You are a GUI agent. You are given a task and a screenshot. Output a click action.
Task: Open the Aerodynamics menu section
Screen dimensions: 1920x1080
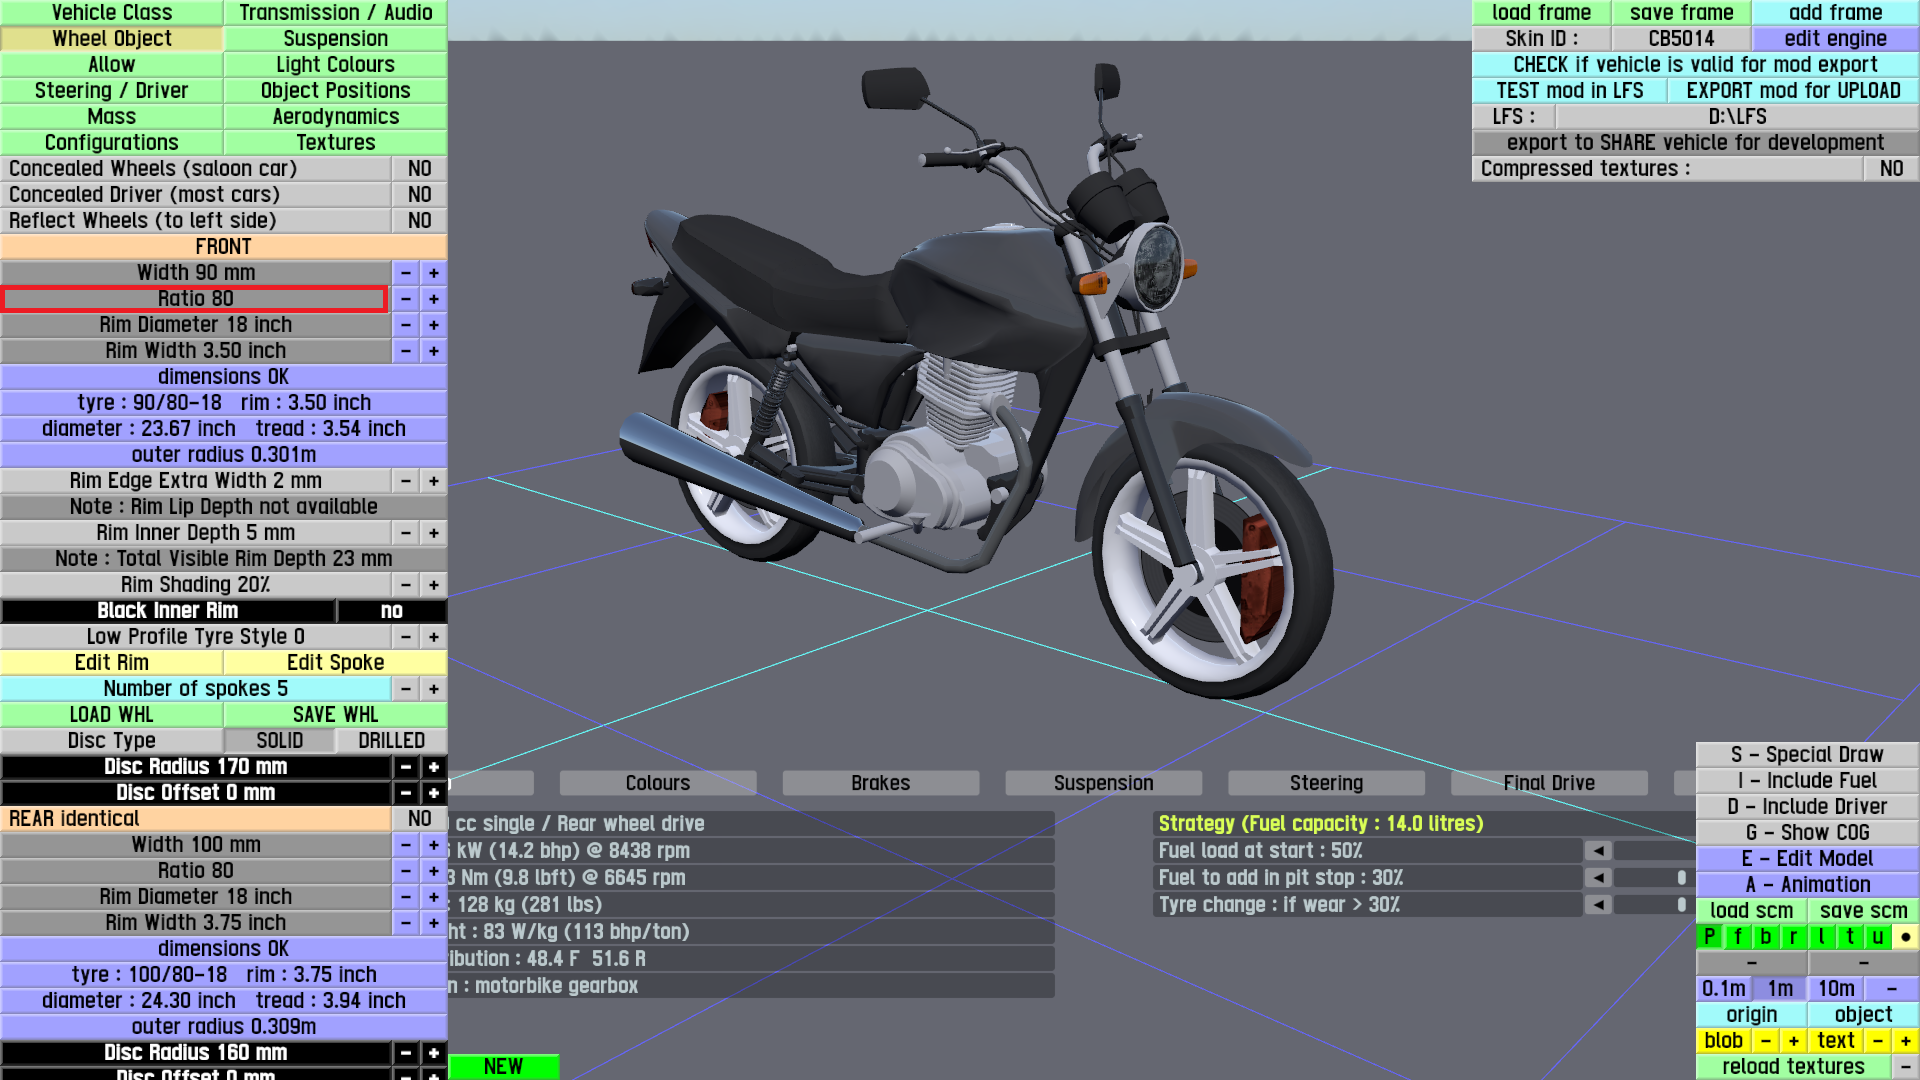coord(335,117)
